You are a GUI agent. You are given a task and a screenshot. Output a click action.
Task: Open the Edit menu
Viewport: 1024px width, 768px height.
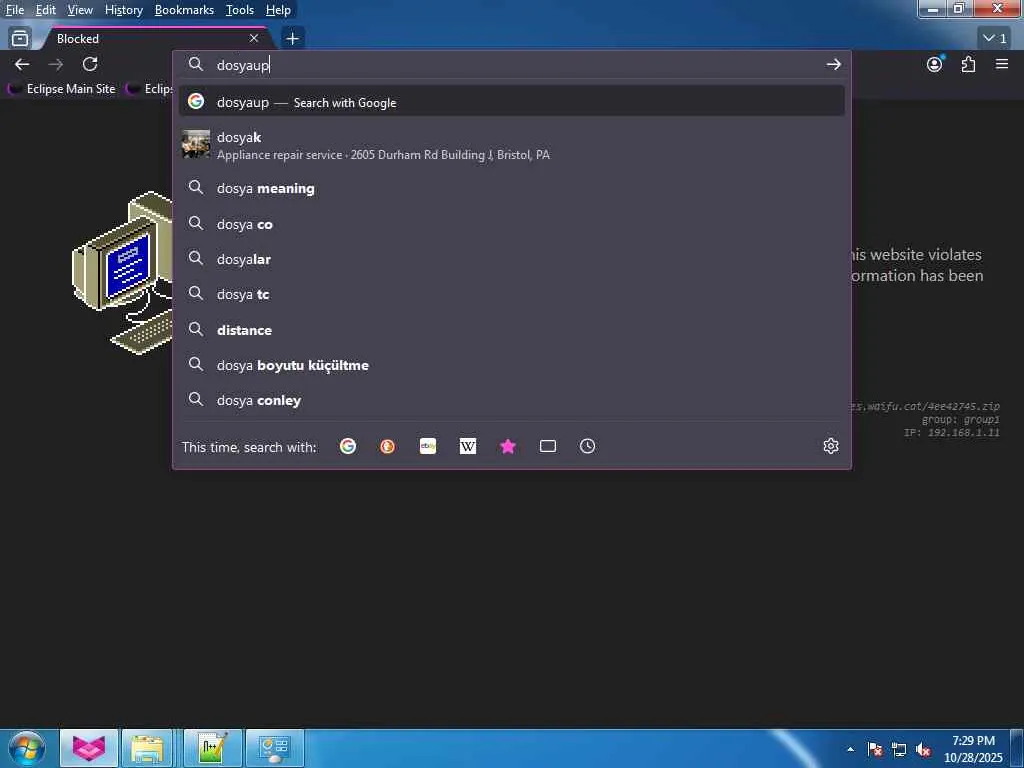46,10
